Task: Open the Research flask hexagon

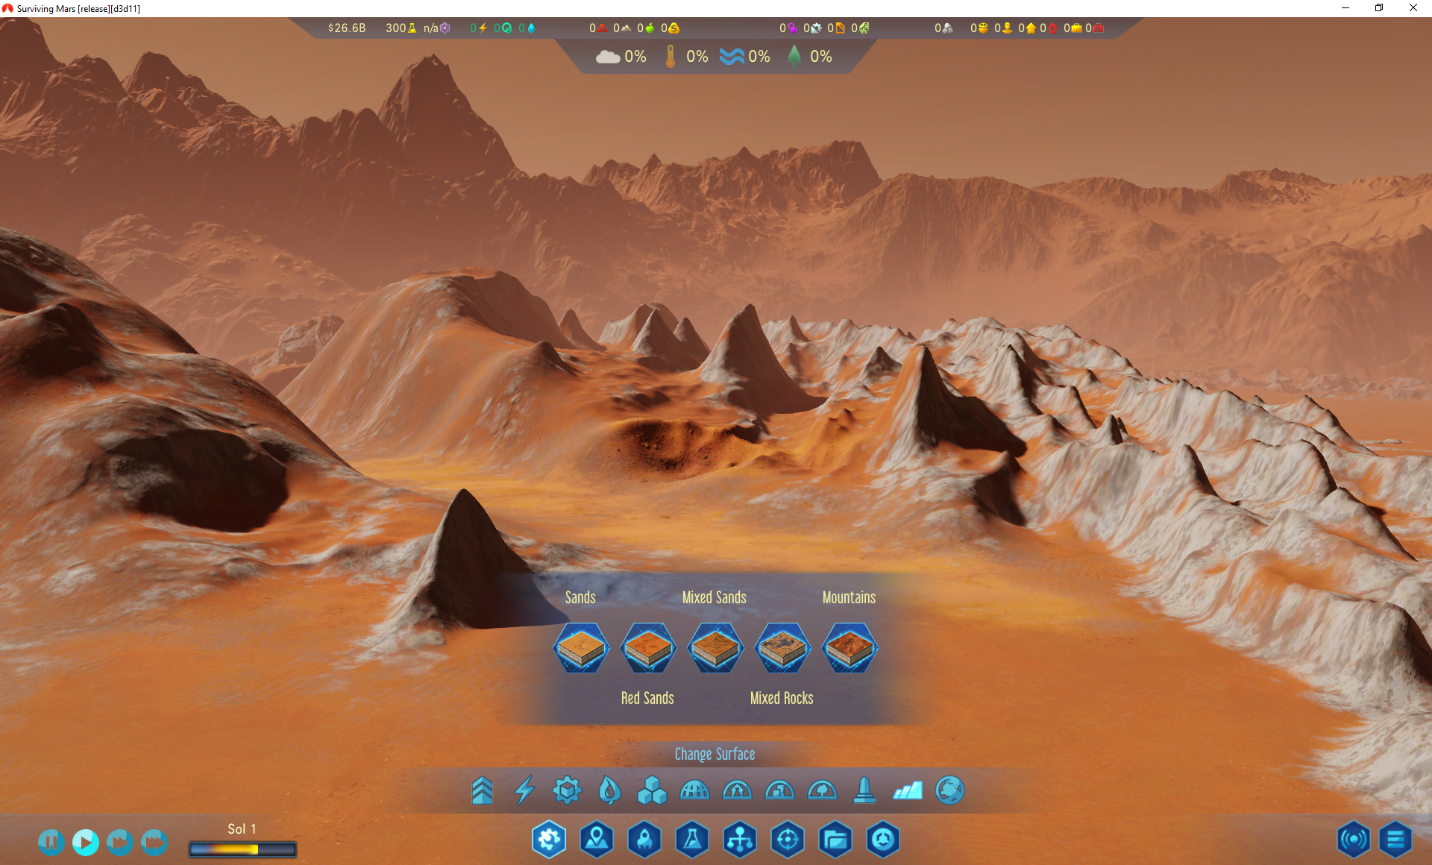Action: pyautogui.click(x=692, y=839)
